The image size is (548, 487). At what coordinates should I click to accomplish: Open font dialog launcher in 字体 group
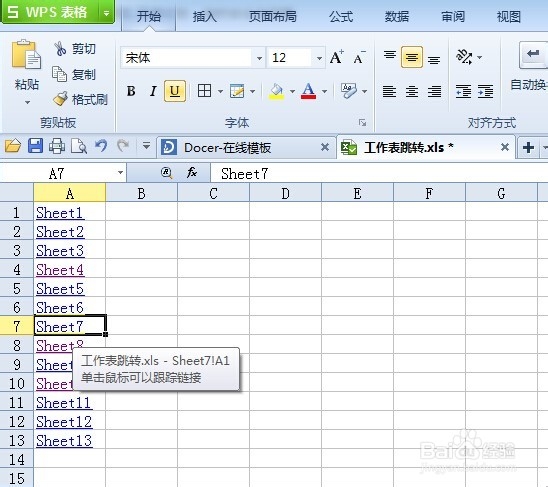362,123
